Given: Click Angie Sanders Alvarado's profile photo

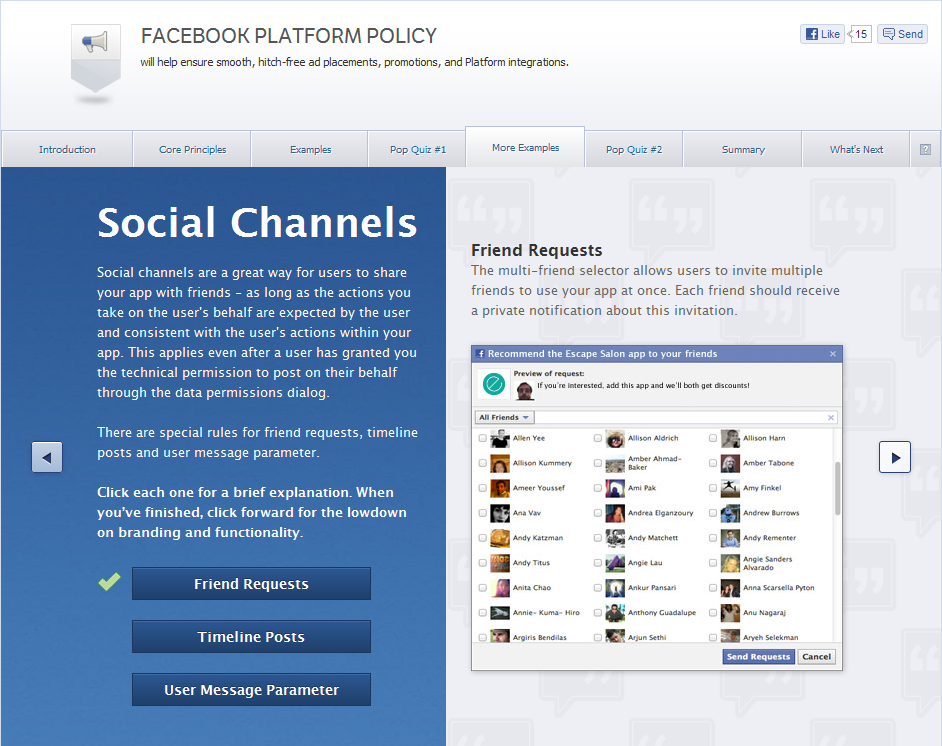Looking at the screenshot, I should [x=731, y=563].
